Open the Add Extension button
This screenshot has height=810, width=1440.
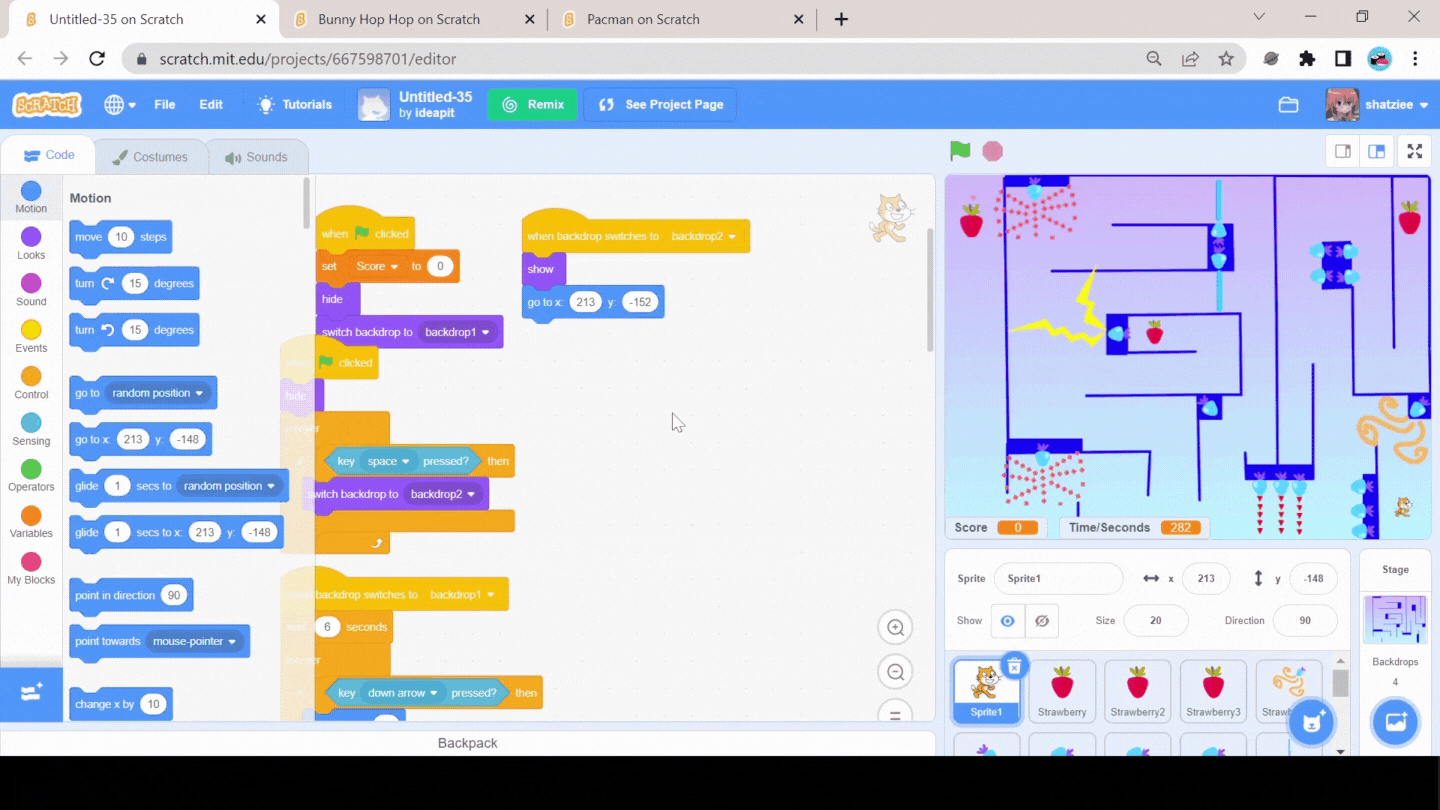point(31,692)
